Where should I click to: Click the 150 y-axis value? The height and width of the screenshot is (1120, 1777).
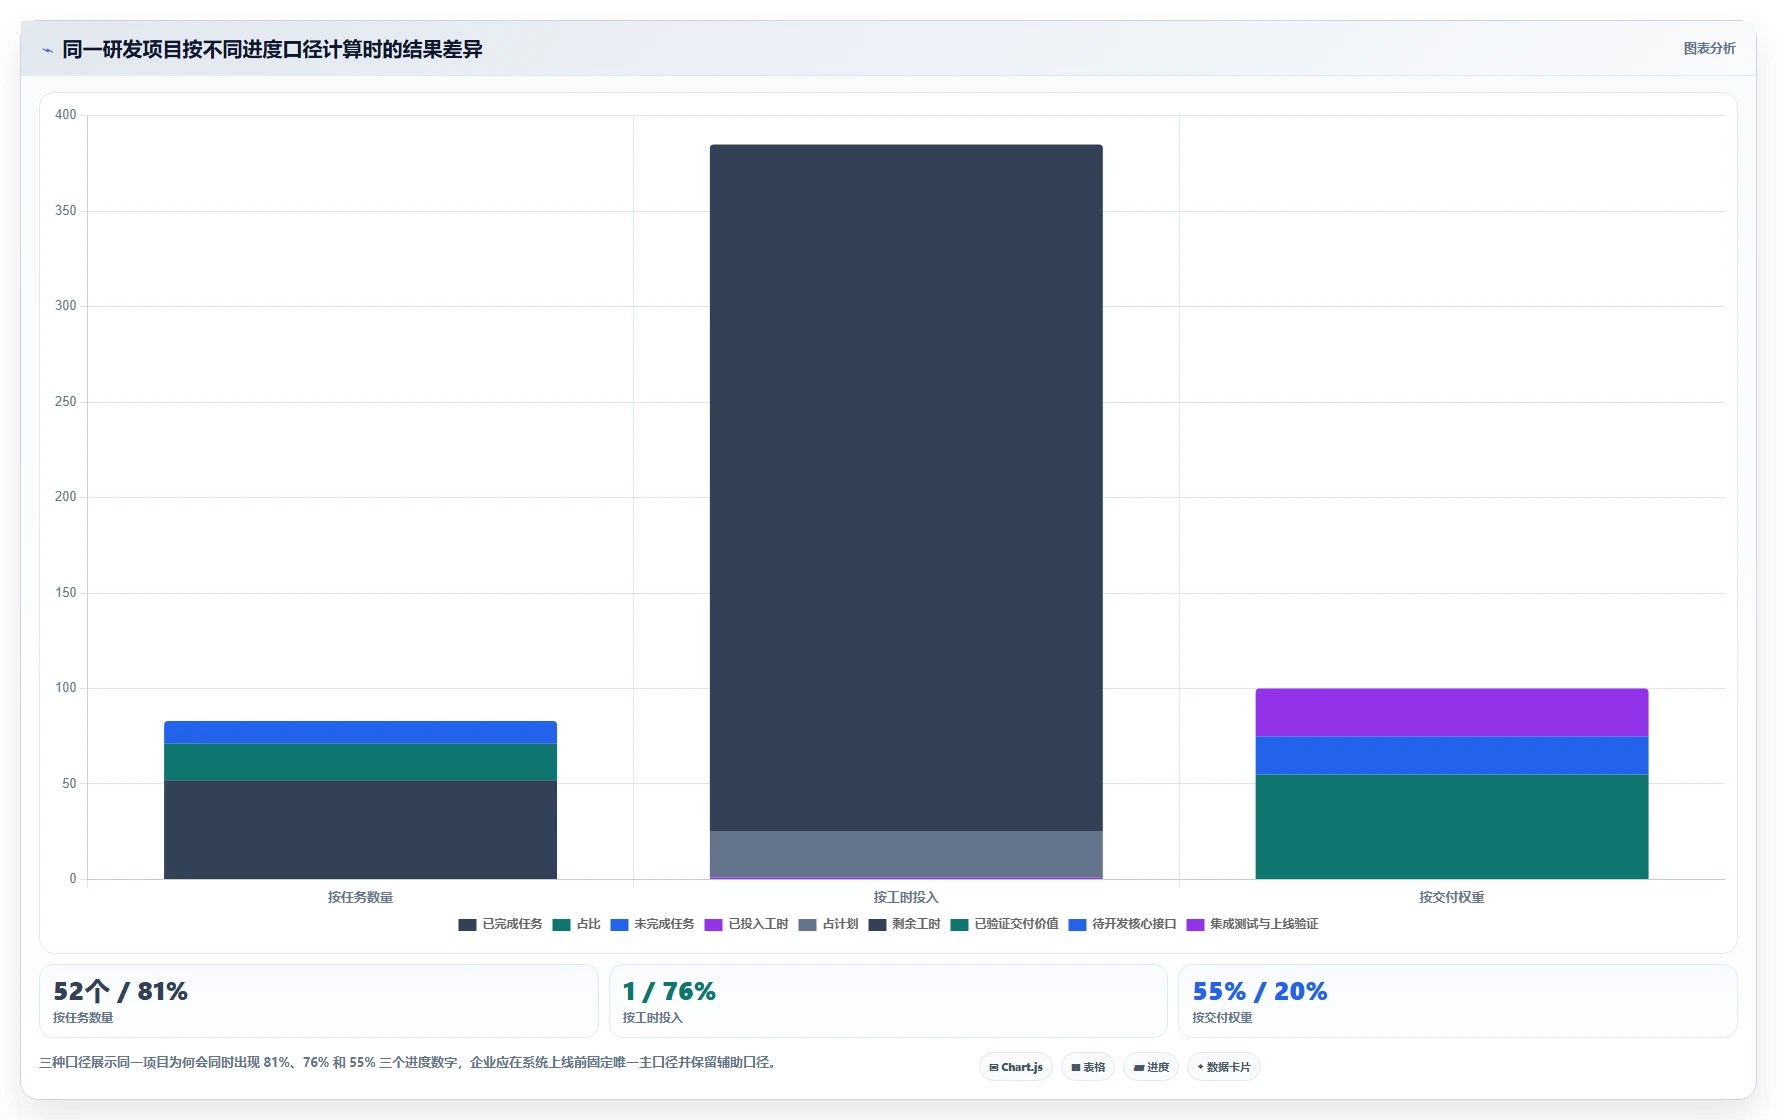click(66, 593)
